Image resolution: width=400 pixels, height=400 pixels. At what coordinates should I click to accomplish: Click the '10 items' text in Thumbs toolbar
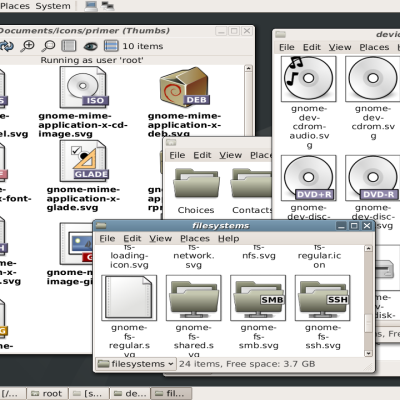[143, 46]
